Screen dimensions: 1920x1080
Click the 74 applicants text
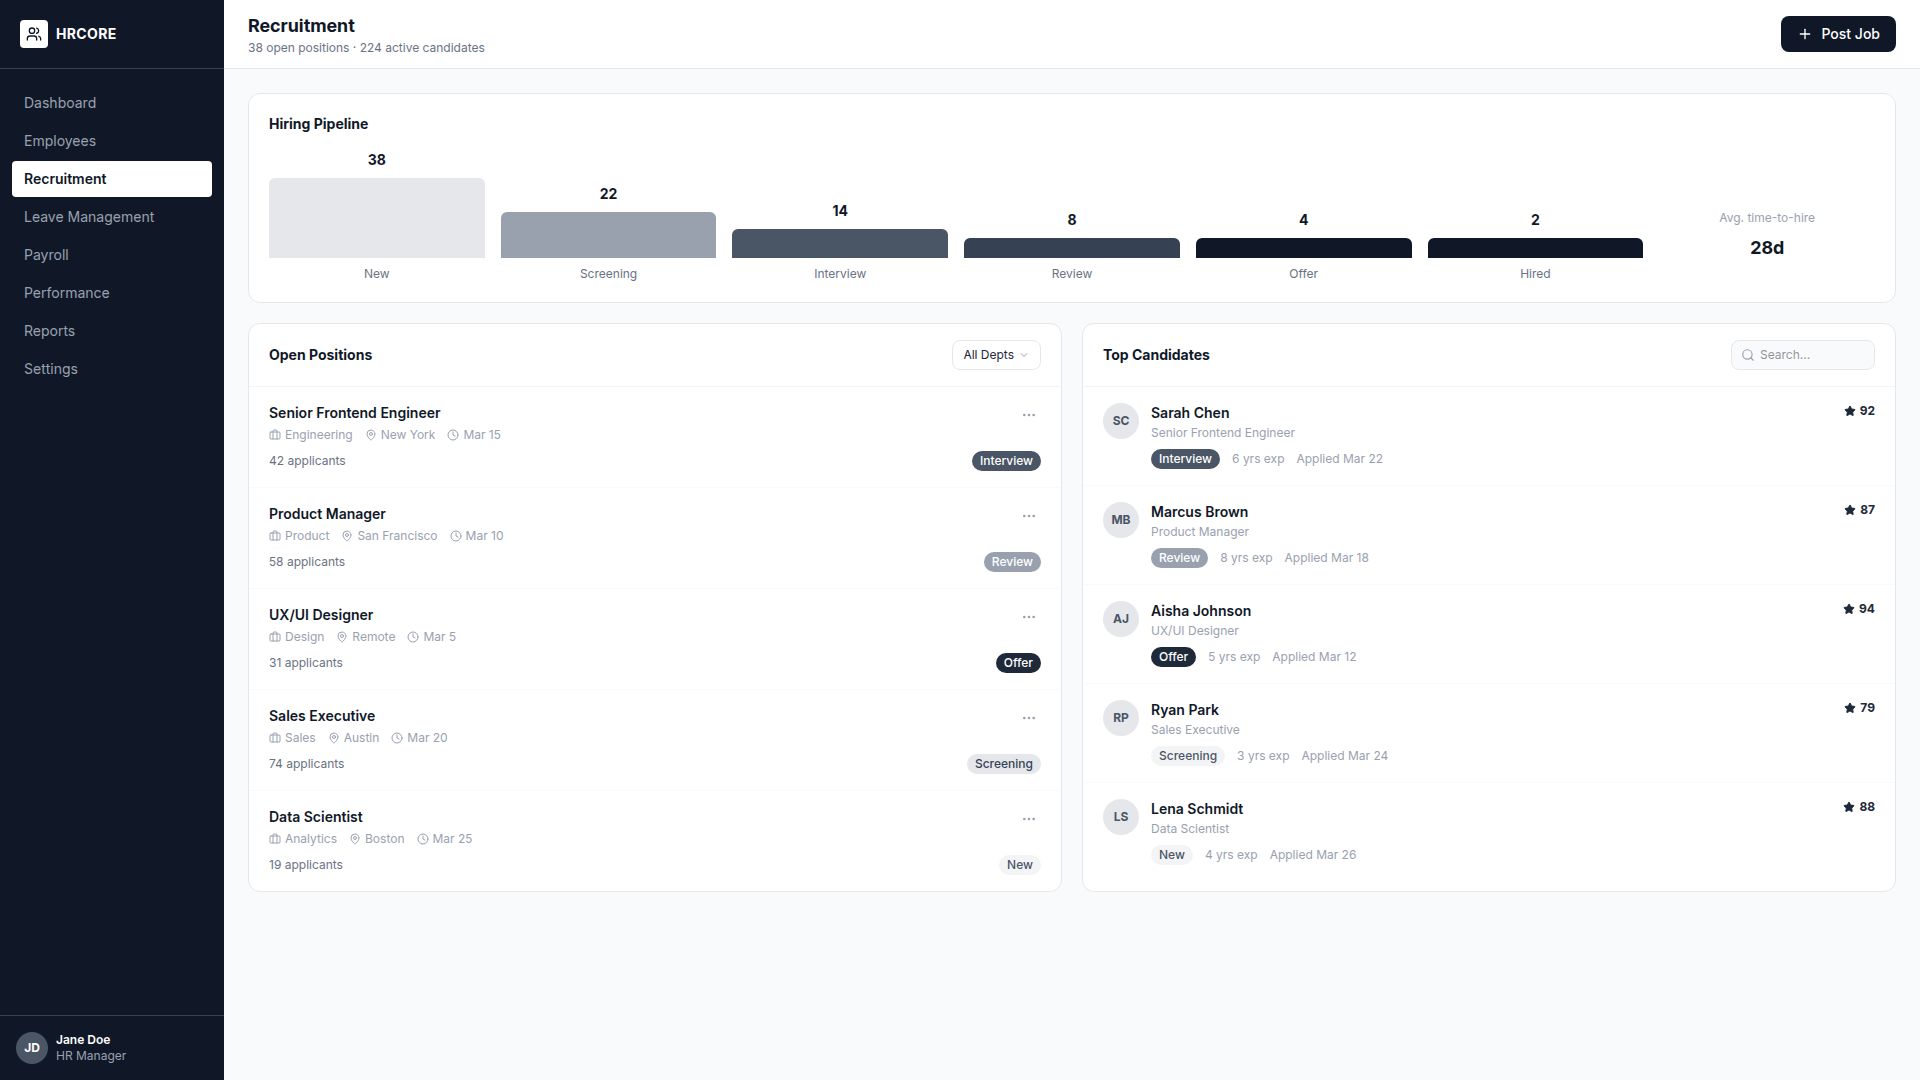306,764
